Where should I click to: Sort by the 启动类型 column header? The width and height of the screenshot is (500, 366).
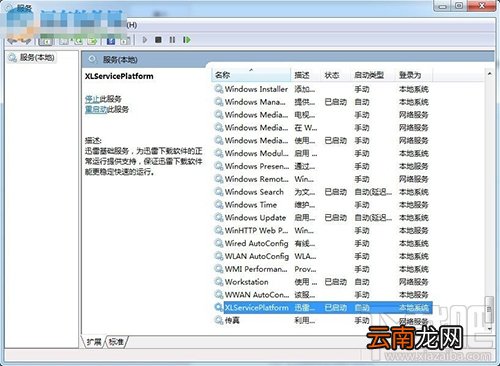(x=373, y=75)
